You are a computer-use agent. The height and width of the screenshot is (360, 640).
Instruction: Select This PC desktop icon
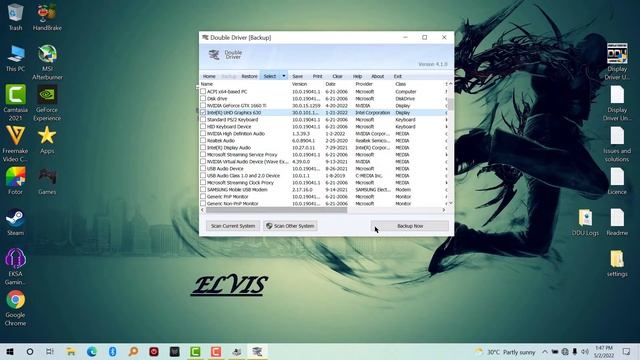[x=16, y=58]
